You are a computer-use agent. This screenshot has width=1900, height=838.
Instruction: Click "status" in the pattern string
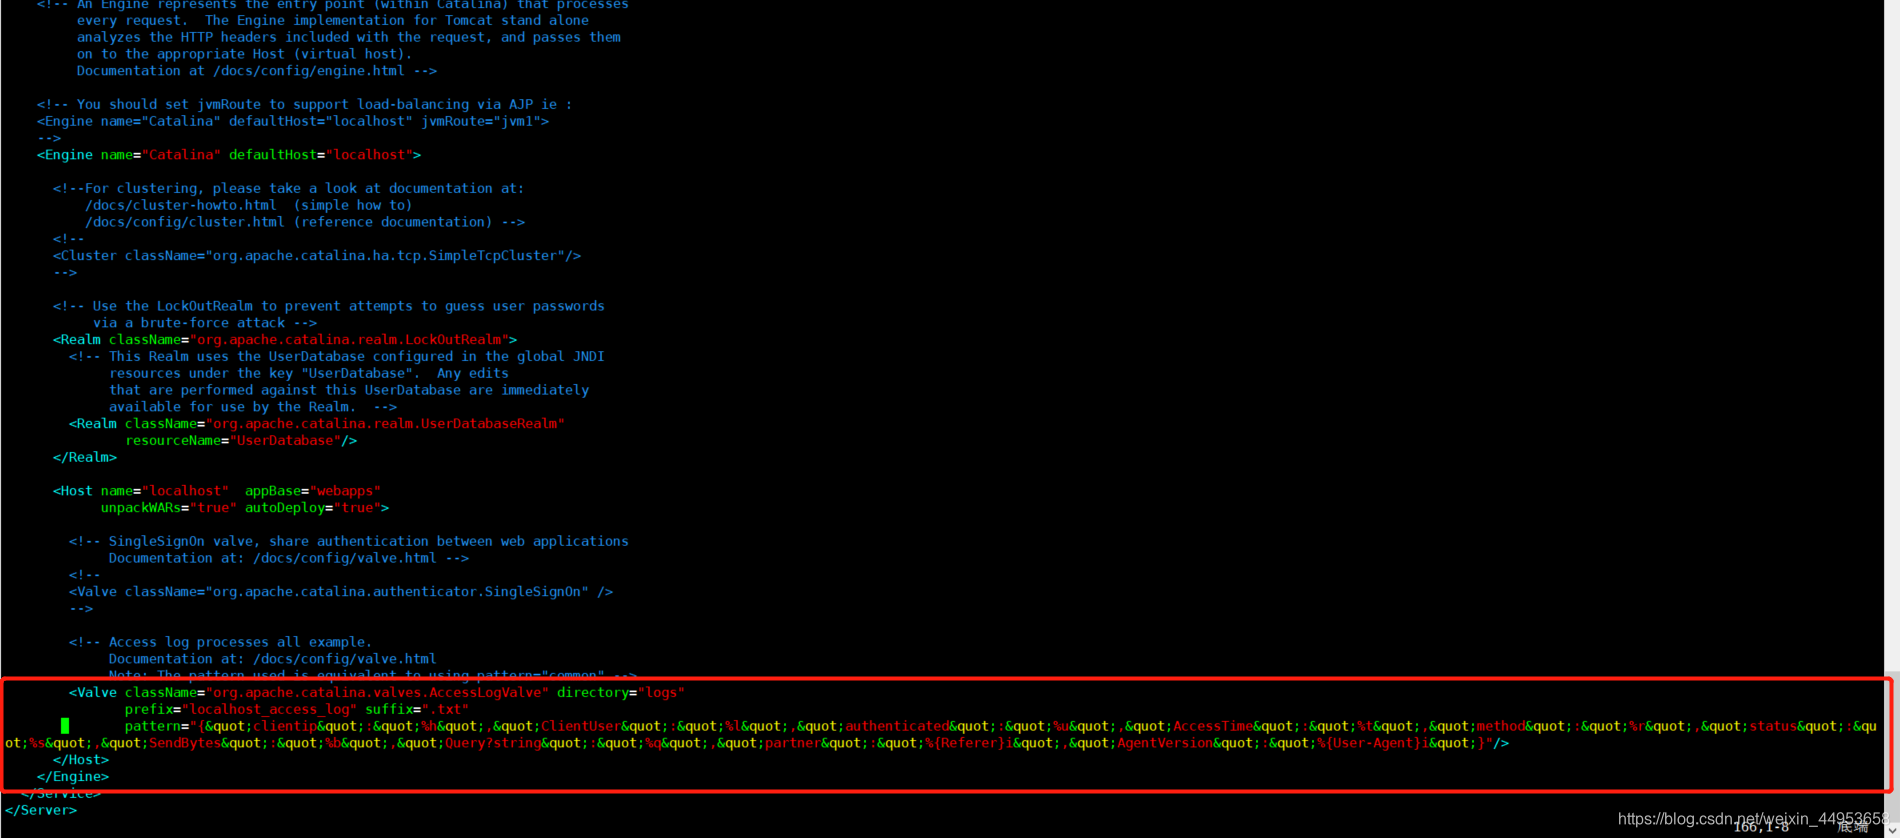[1773, 727]
